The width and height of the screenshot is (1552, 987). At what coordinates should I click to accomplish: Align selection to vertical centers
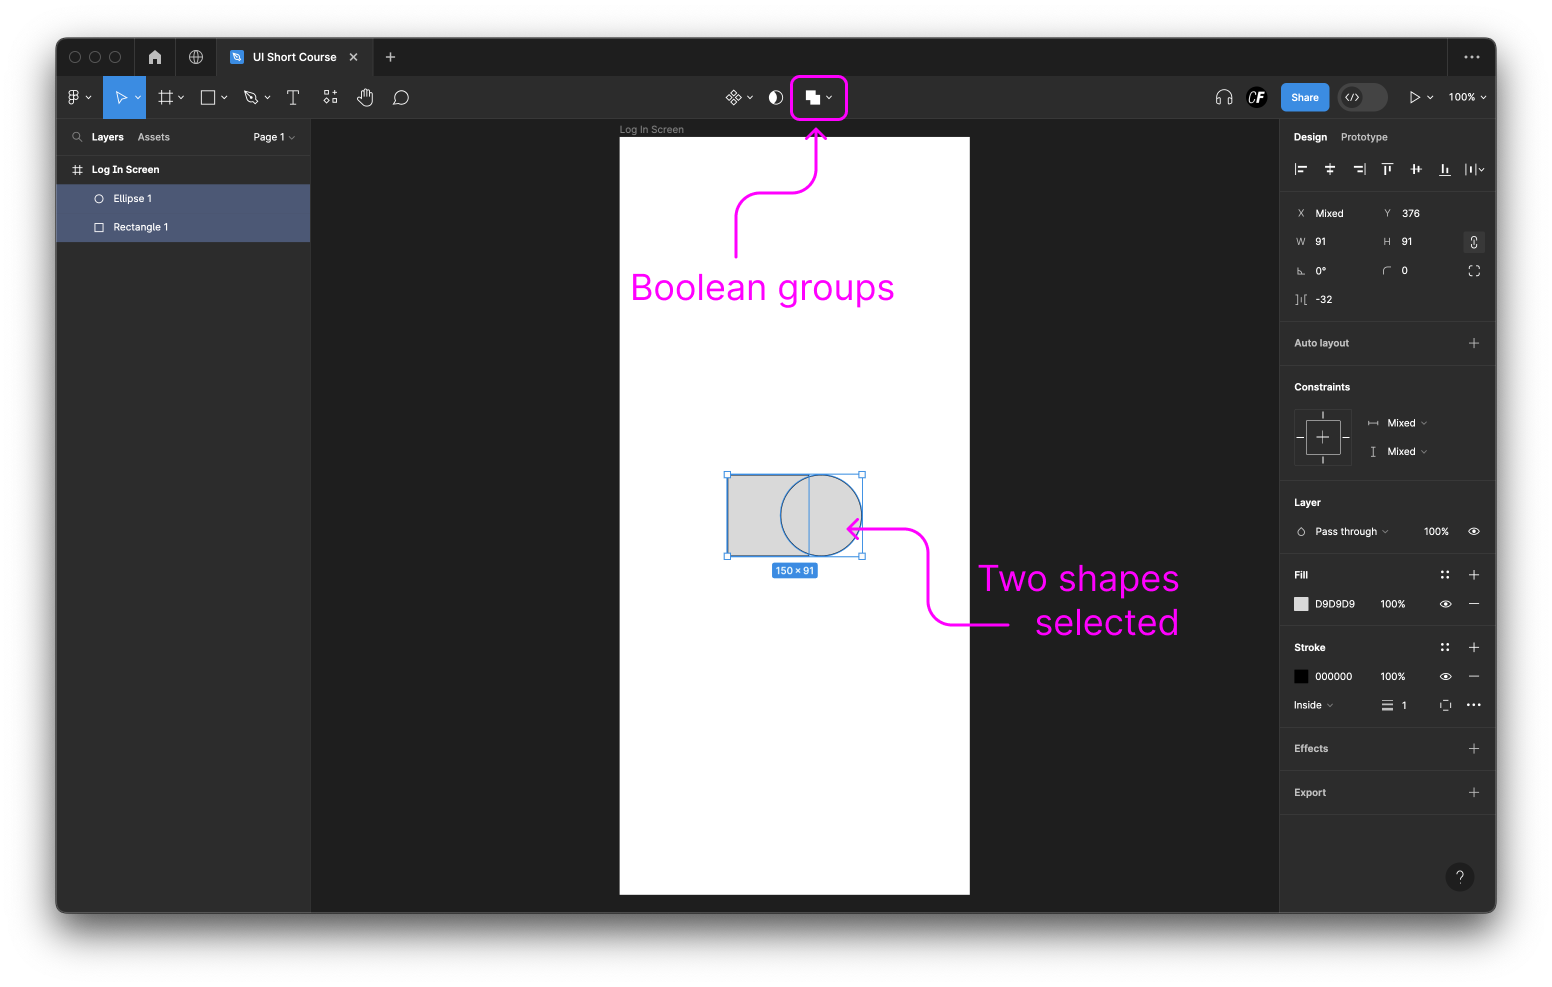[1416, 169]
